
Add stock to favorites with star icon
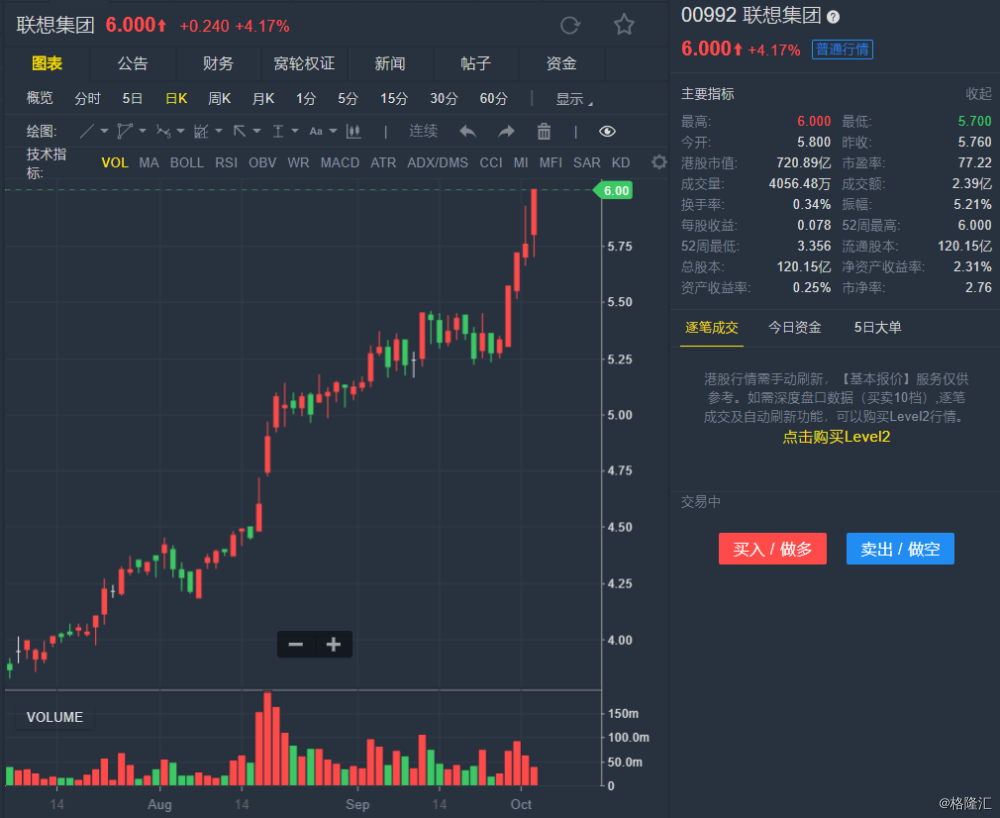624,25
